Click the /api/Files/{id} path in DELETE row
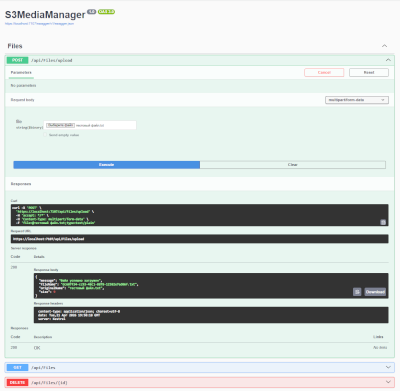Screen dimensions: 400x391 [x=49, y=382]
